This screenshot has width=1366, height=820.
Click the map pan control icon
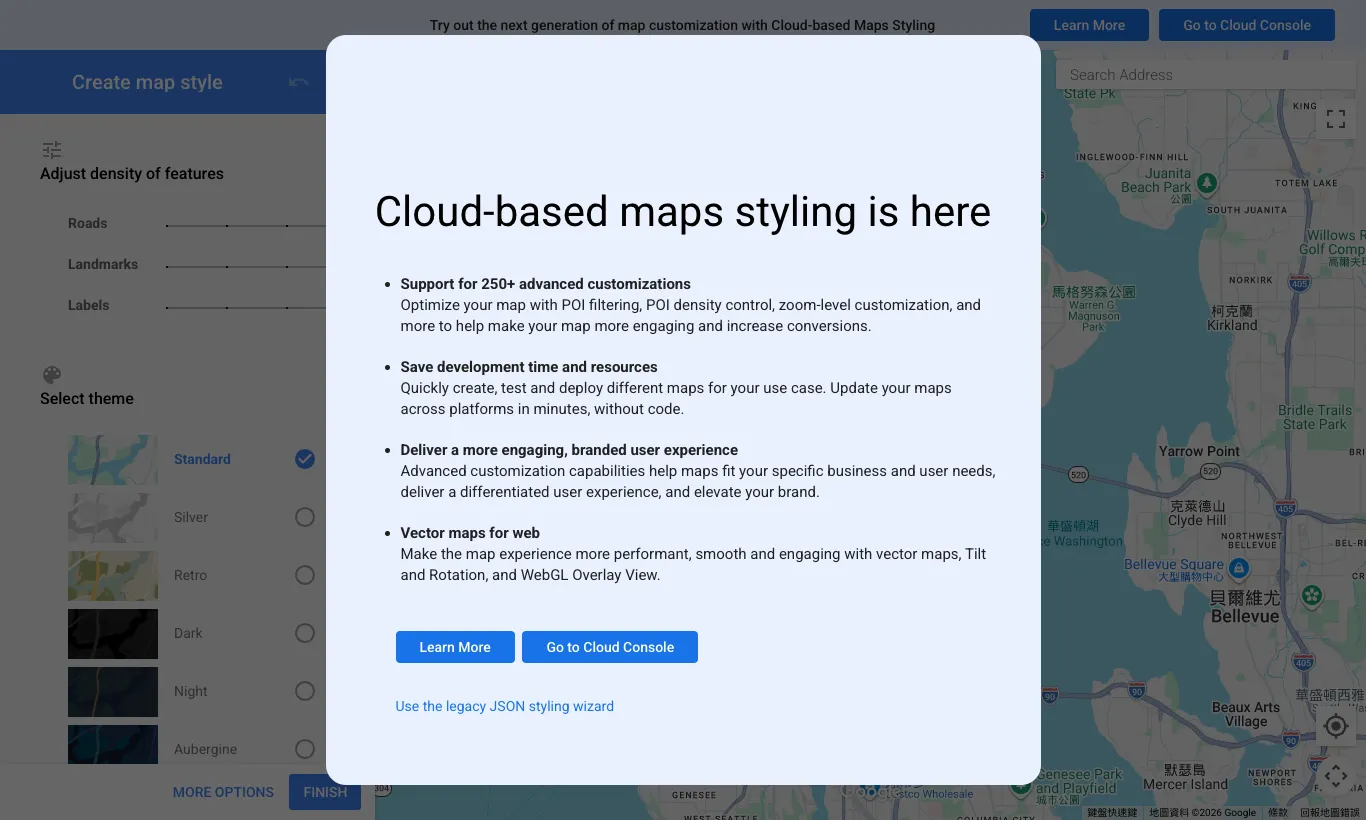click(x=1336, y=775)
